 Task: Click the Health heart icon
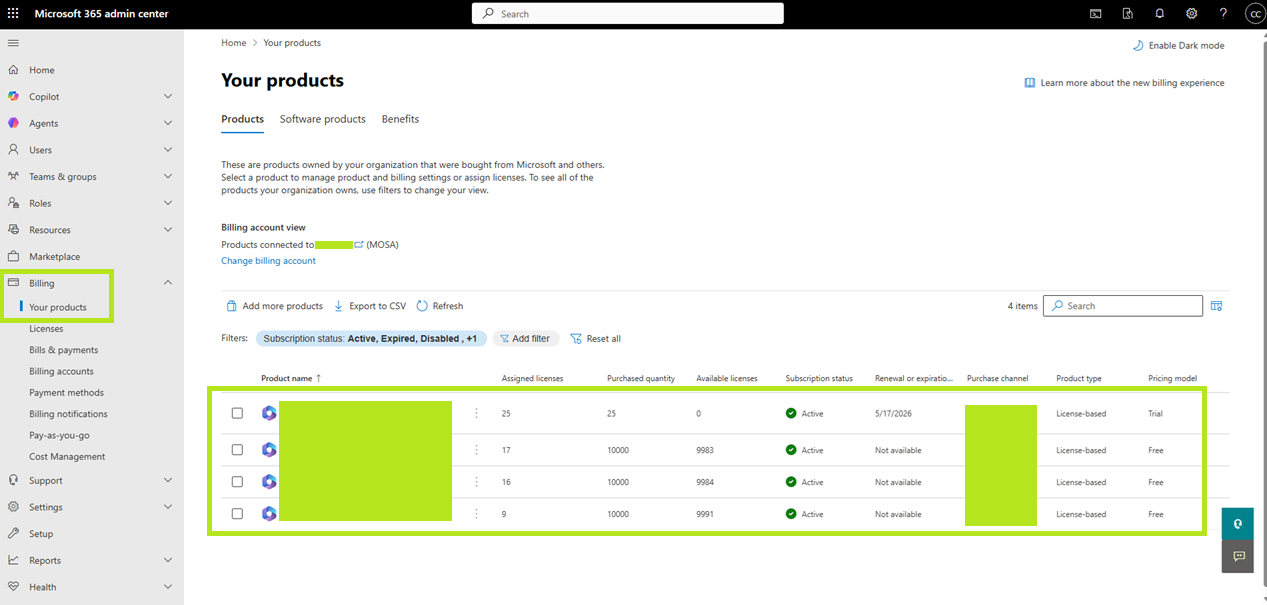13,587
